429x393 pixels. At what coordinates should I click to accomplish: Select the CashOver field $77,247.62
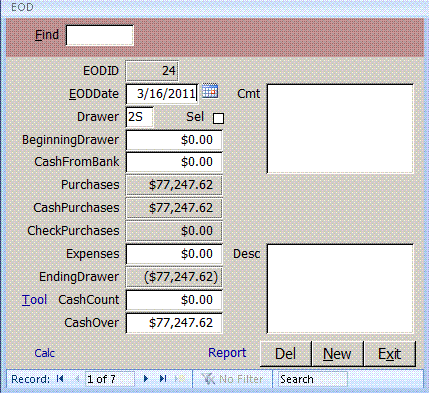point(174,323)
